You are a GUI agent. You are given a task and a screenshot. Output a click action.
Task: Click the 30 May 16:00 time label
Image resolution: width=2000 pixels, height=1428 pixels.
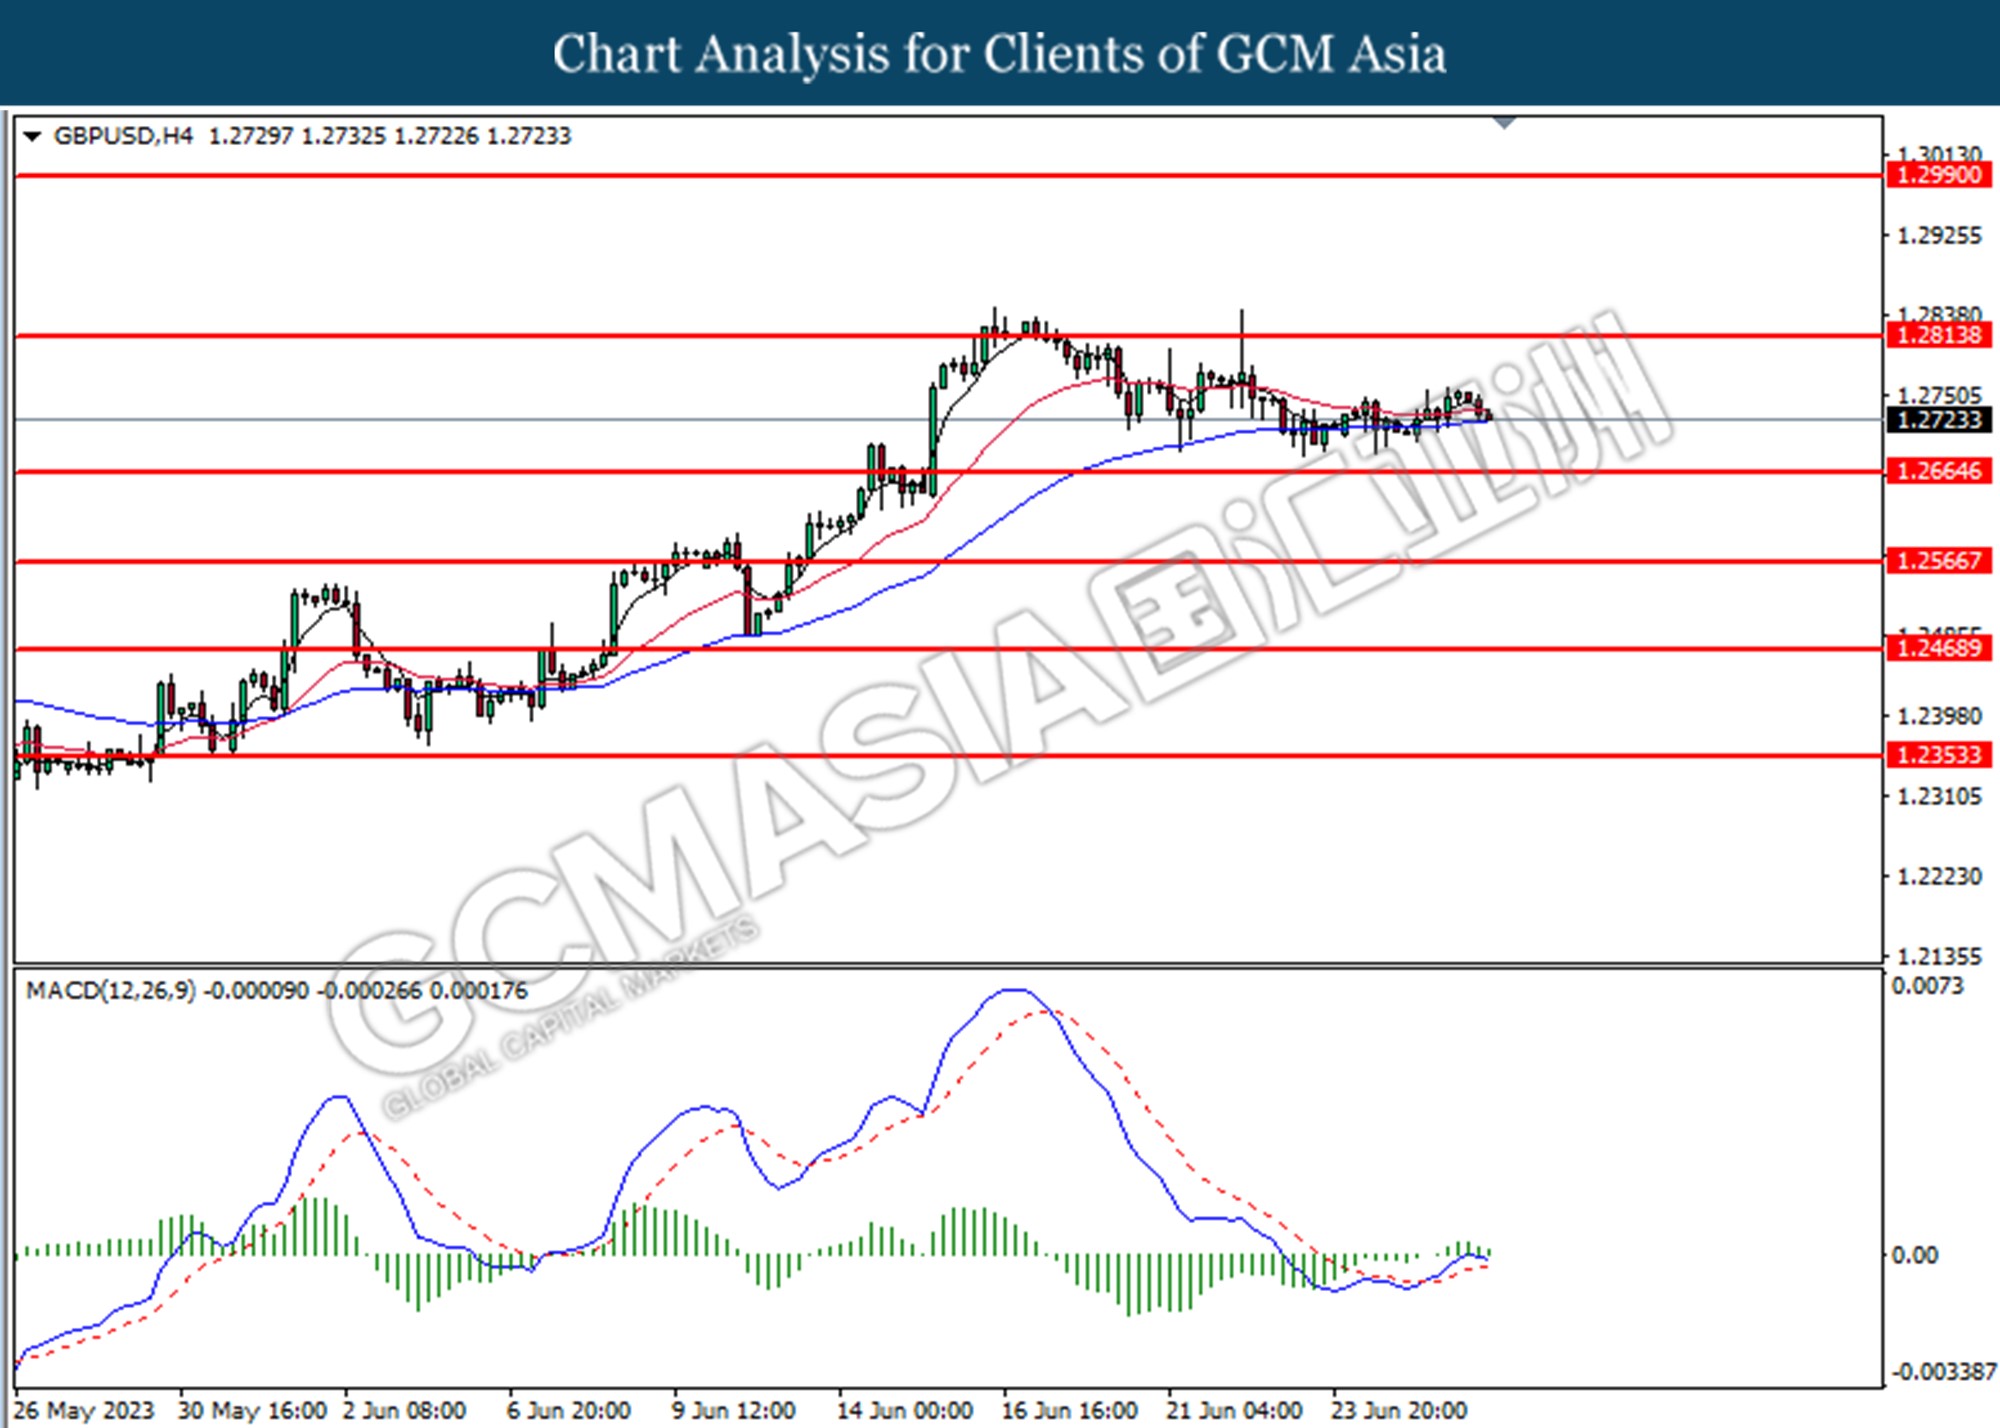(x=253, y=1410)
